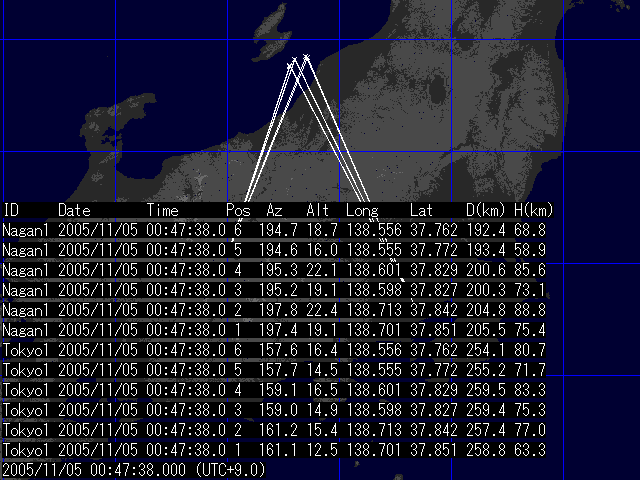This screenshot has height=480, width=640.
Task: Pick the distance value 193.4
Action: click(x=486, y=250)
